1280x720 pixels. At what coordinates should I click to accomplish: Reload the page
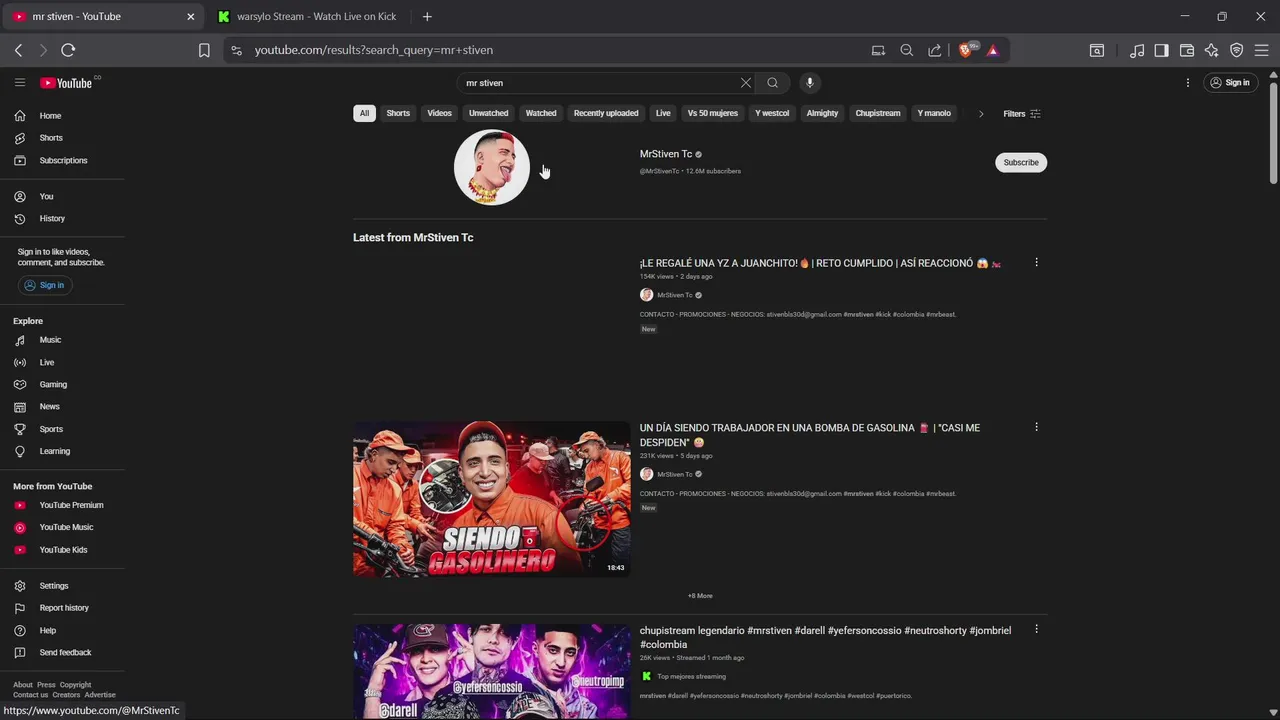68,50
